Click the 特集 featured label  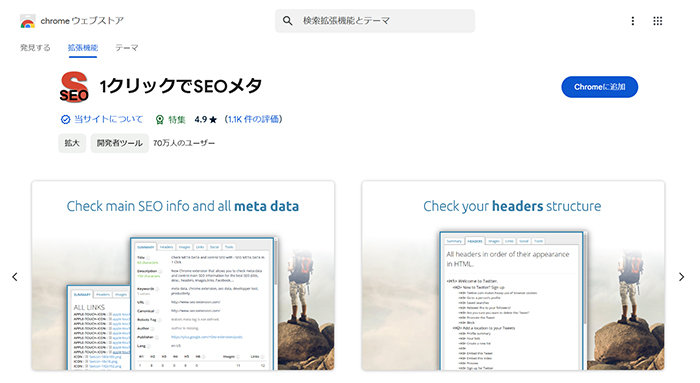[177, 120]
